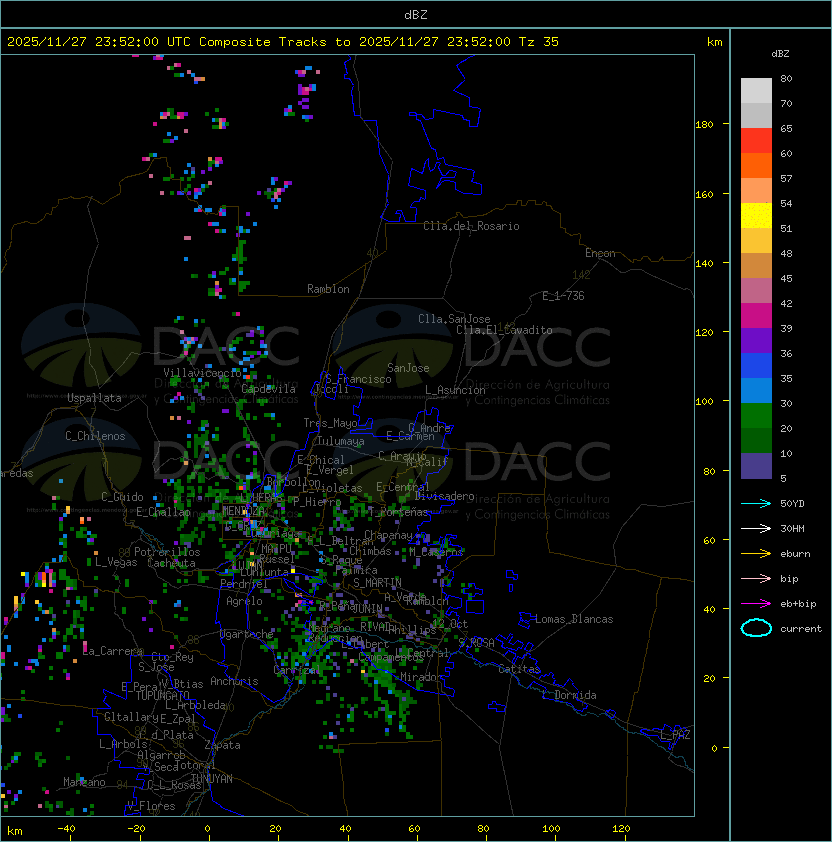Click the 'S_MARTIN' map label
This screenshot has height=842, width=832.
377,582
